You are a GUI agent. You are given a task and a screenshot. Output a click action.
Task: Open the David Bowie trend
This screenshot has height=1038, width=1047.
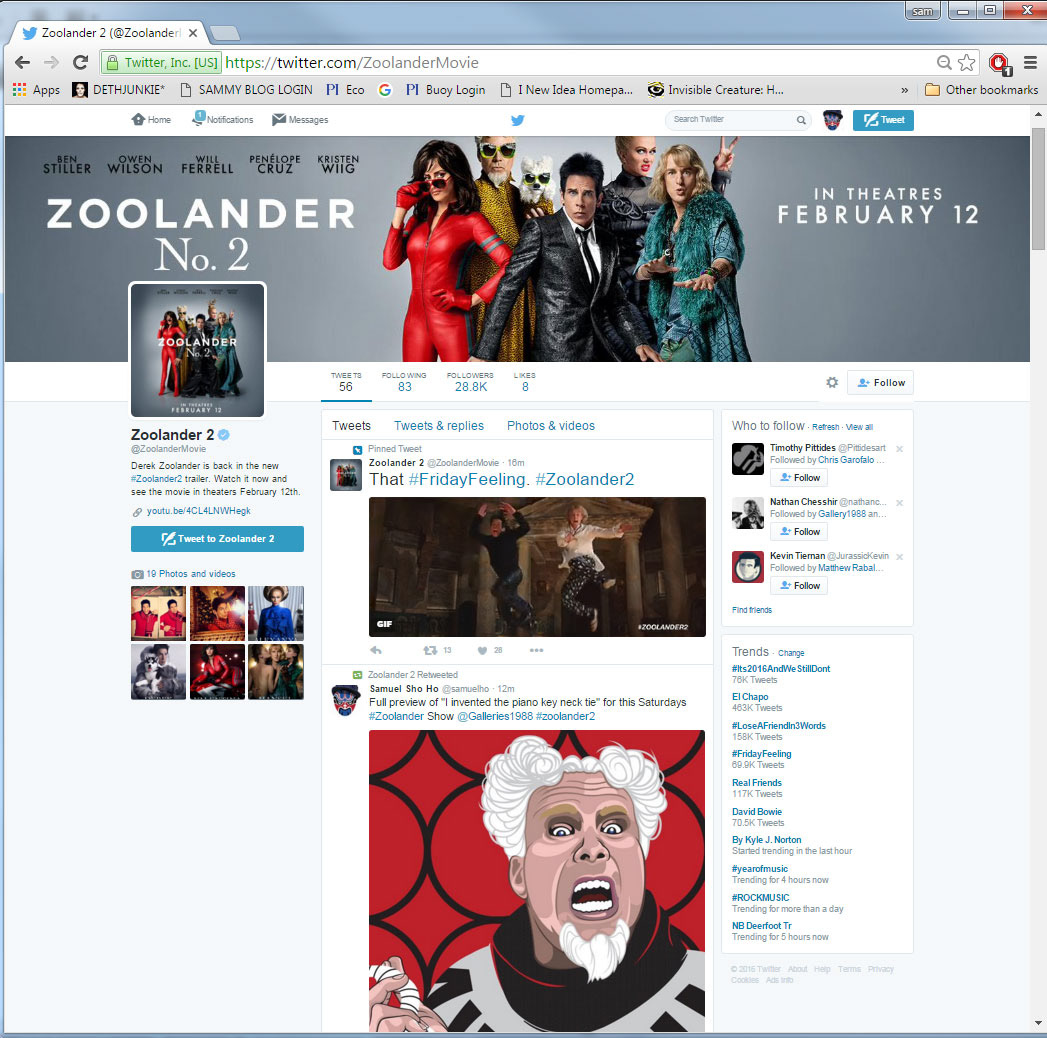pos(757,812)
